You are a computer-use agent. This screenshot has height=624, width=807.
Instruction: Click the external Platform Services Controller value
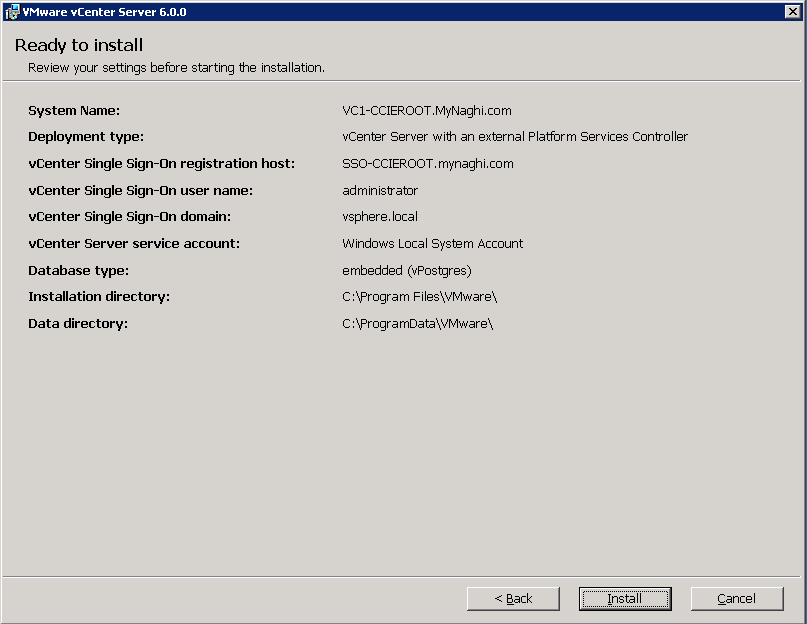coord(515,136)
